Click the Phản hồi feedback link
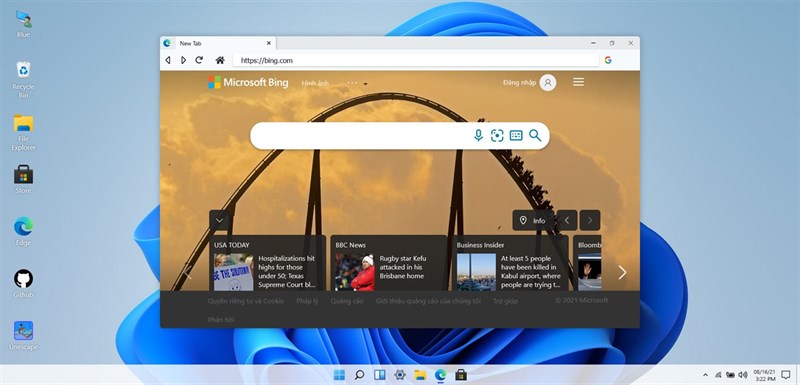This screenshot has width=800, height=385. click(x=221, y=320)
